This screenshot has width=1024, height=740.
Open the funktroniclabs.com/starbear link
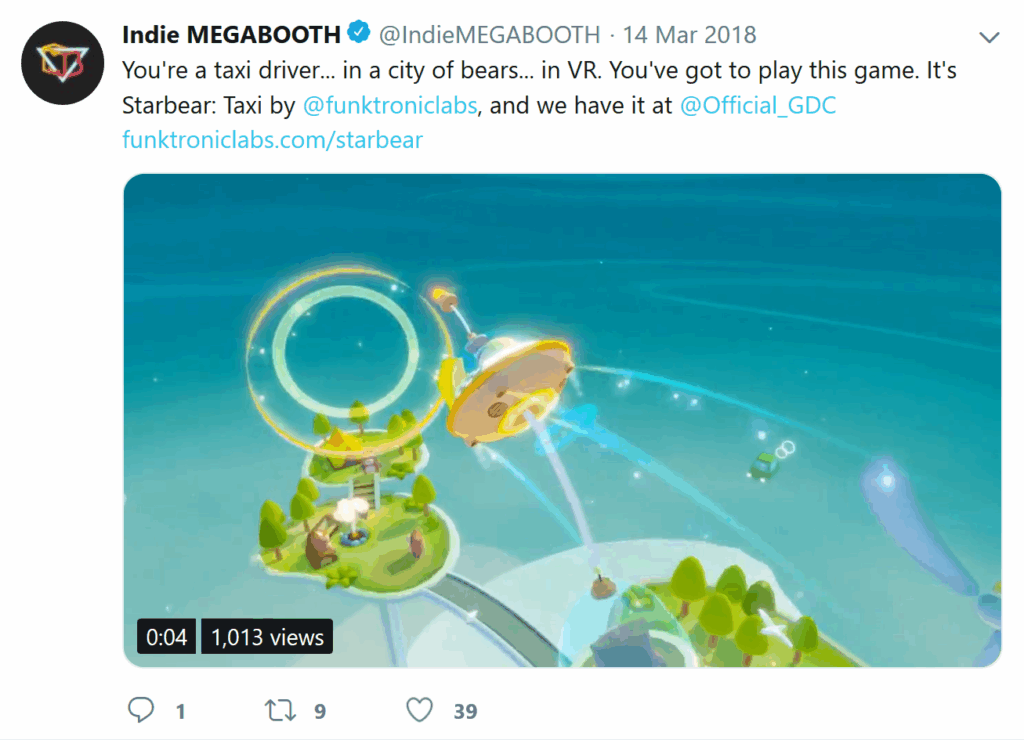click(x=272, y=139)
